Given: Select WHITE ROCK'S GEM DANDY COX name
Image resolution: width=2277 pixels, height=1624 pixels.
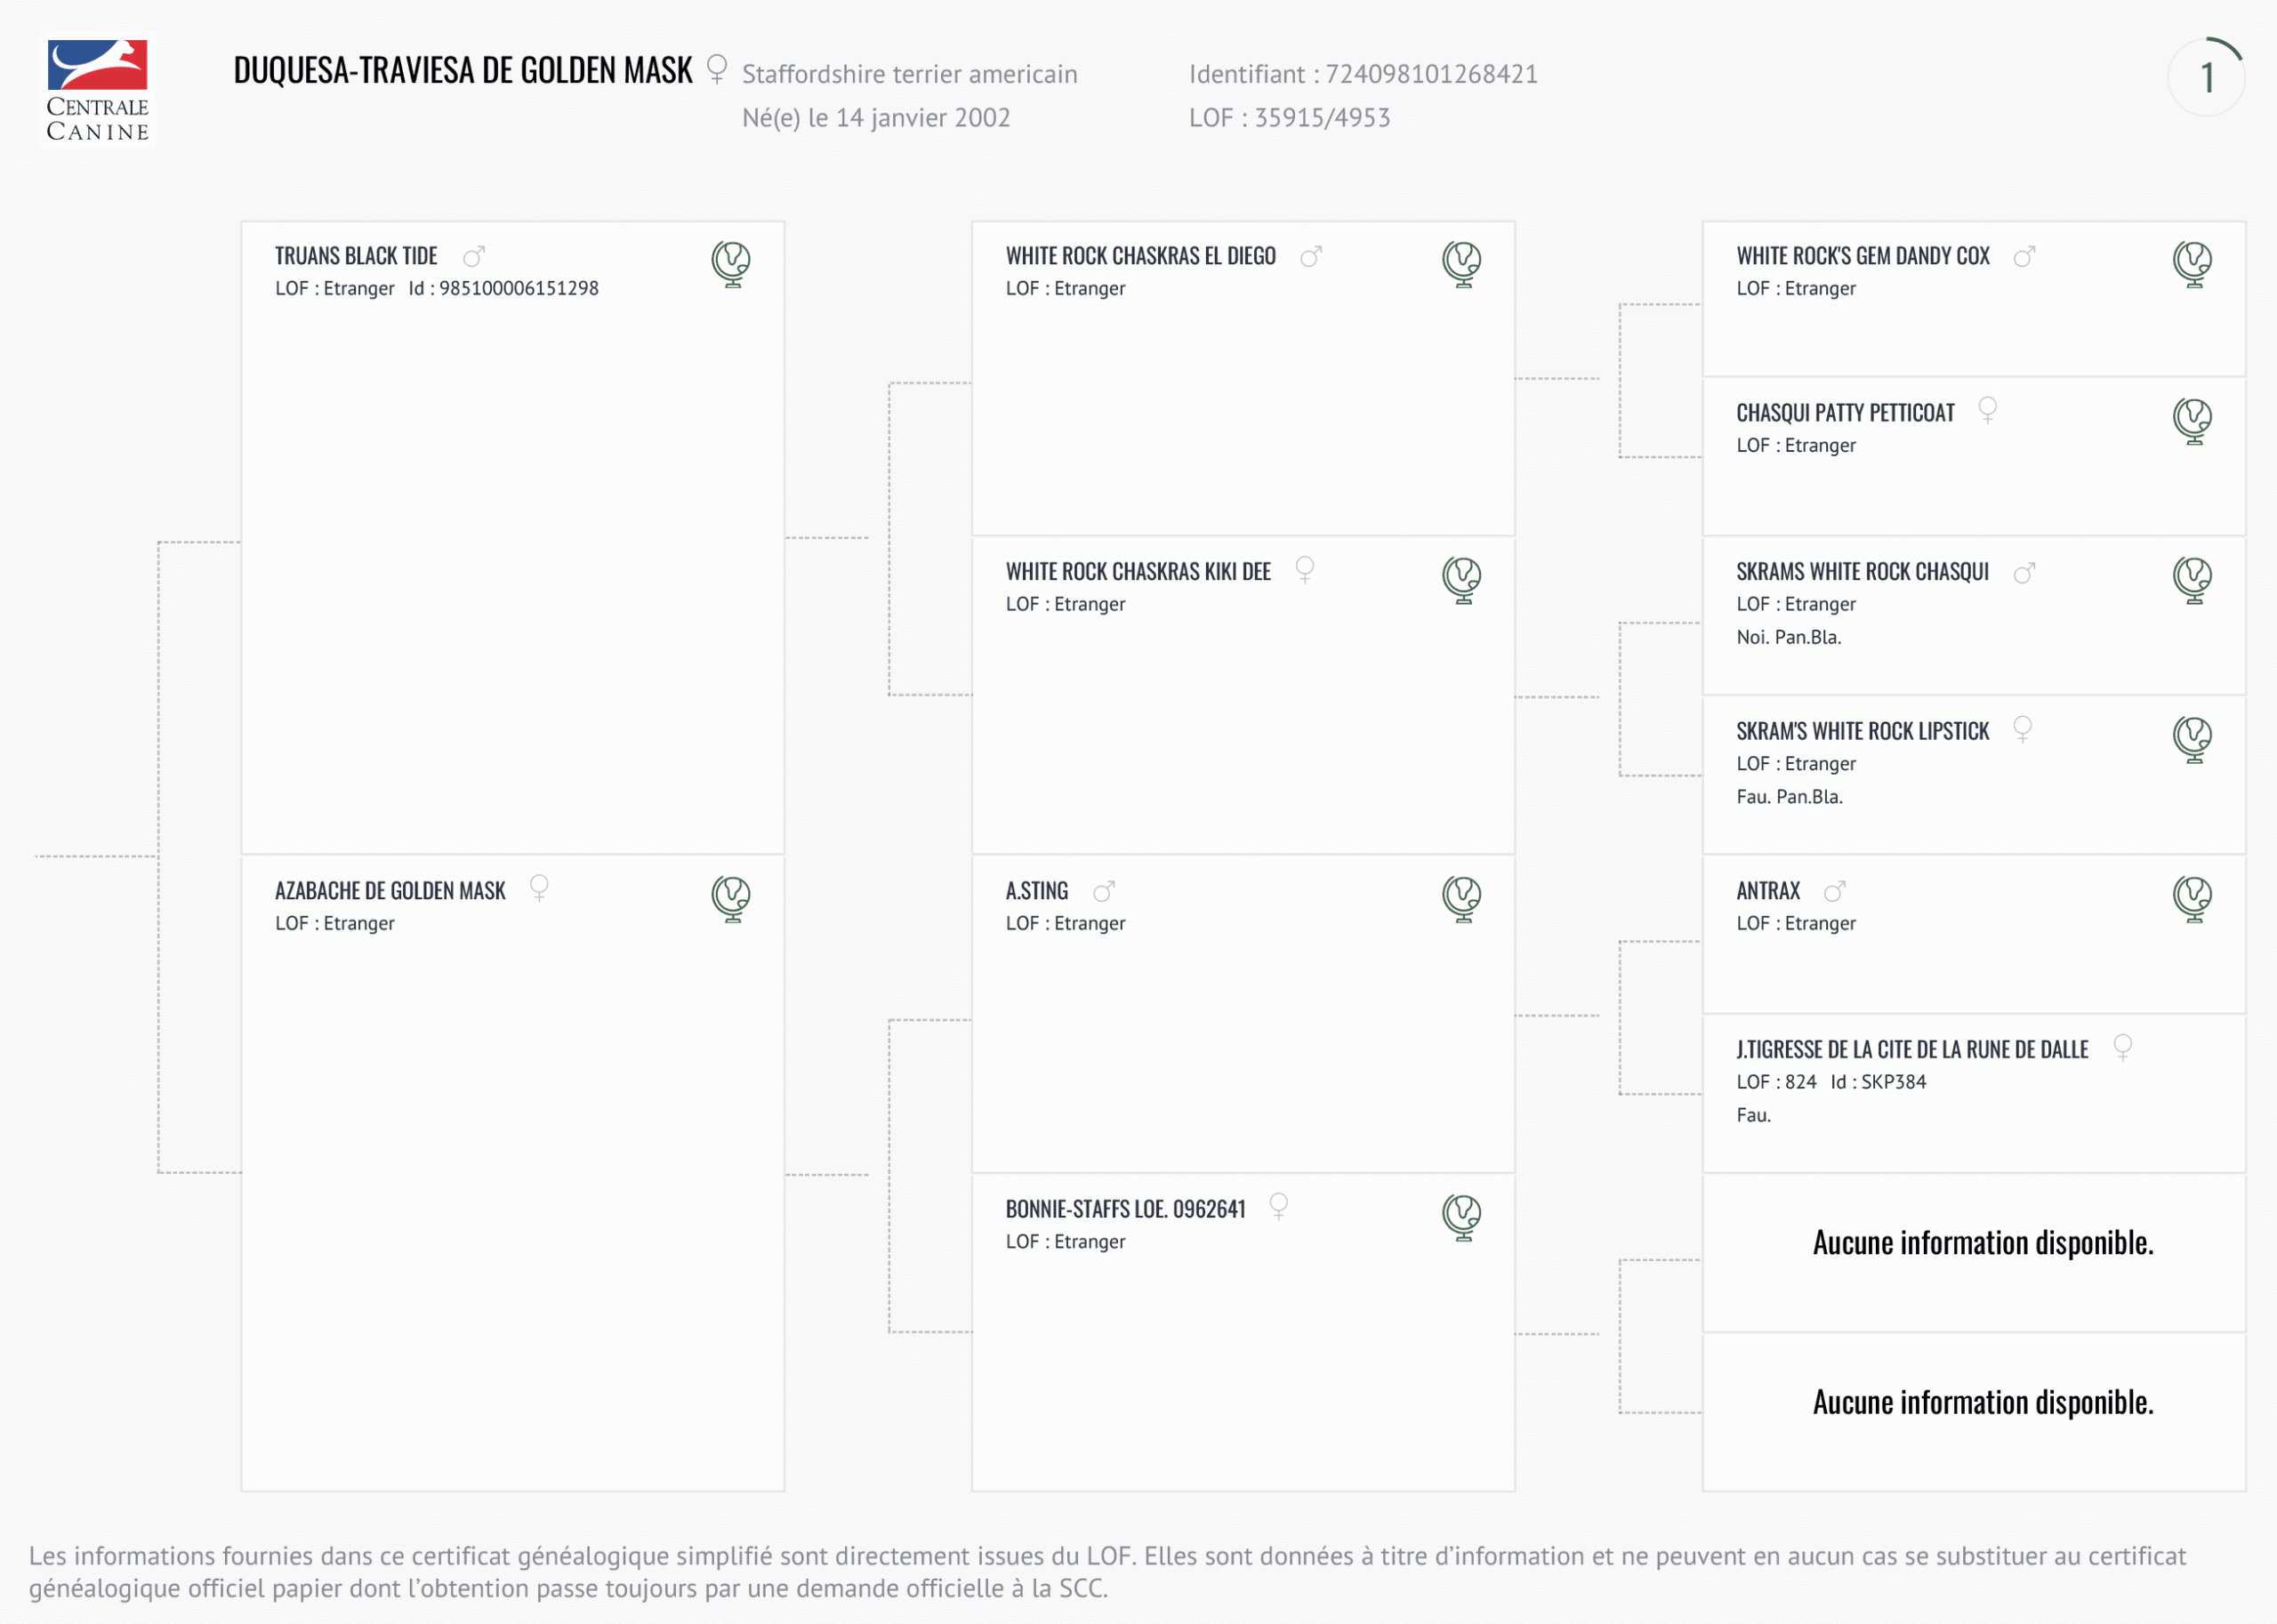Looking at the screenshot, I should pos(1862,256).
